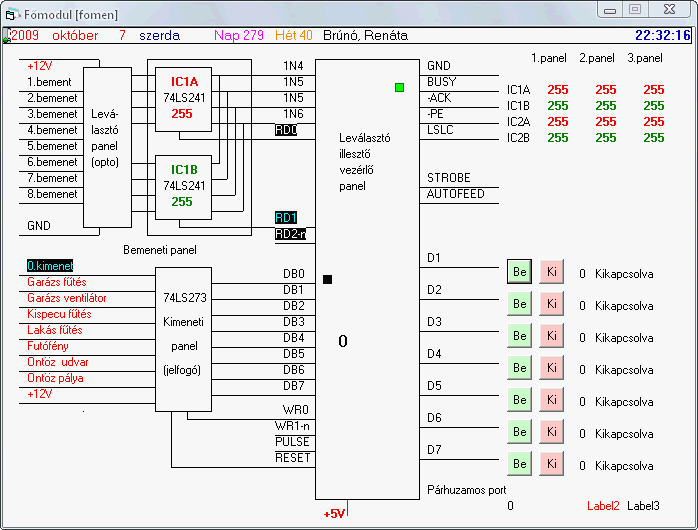
Task: Click the 1.panel column header
Action: click(549, 58)
